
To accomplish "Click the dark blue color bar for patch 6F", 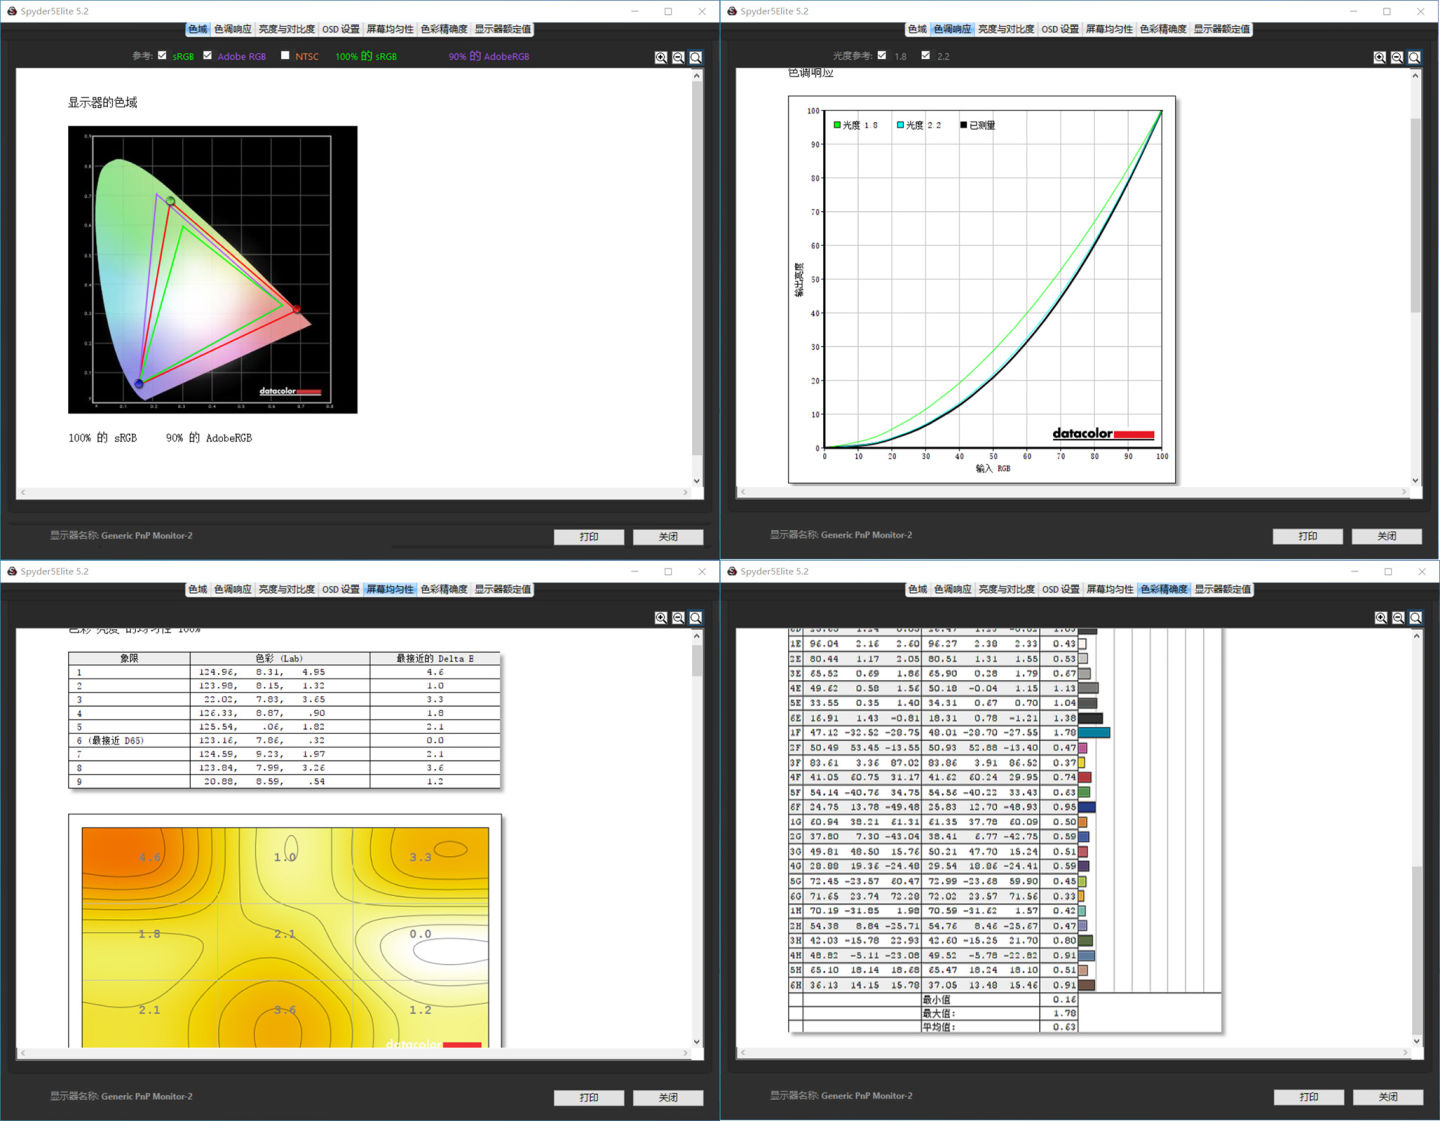I will tap(1087, 807).
